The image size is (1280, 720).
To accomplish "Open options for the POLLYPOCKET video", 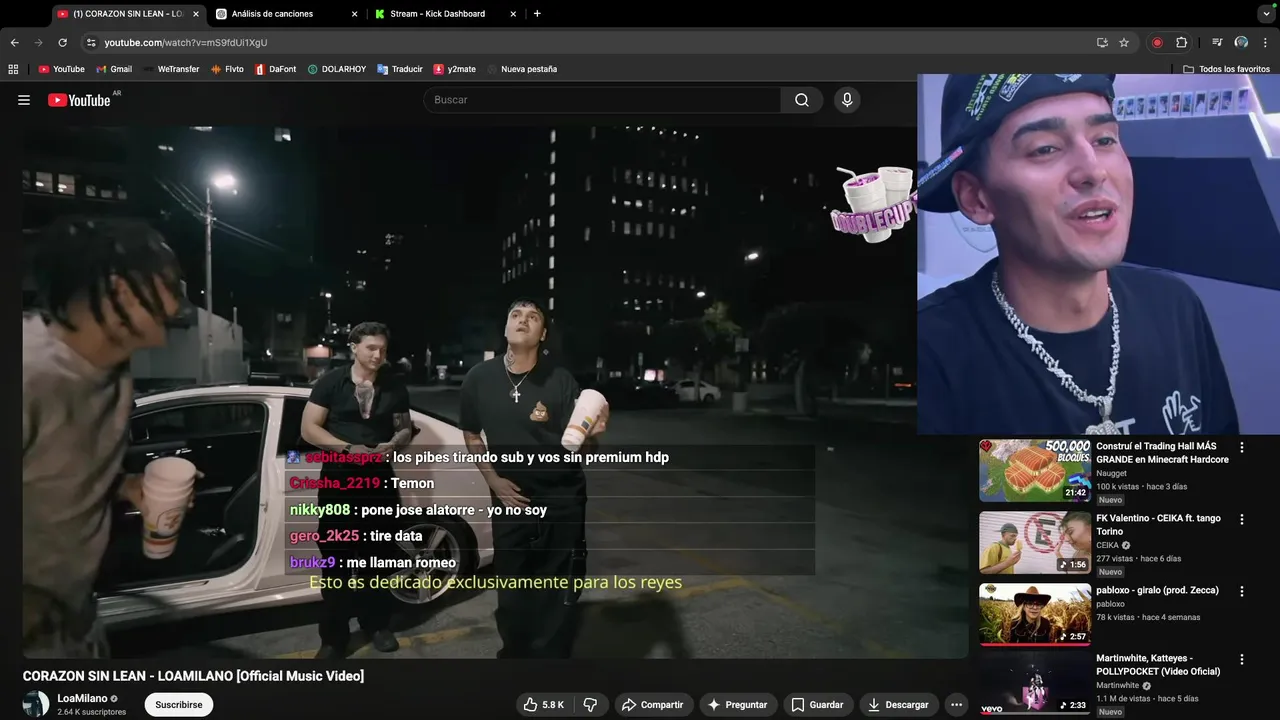I will click(1242, 660).
